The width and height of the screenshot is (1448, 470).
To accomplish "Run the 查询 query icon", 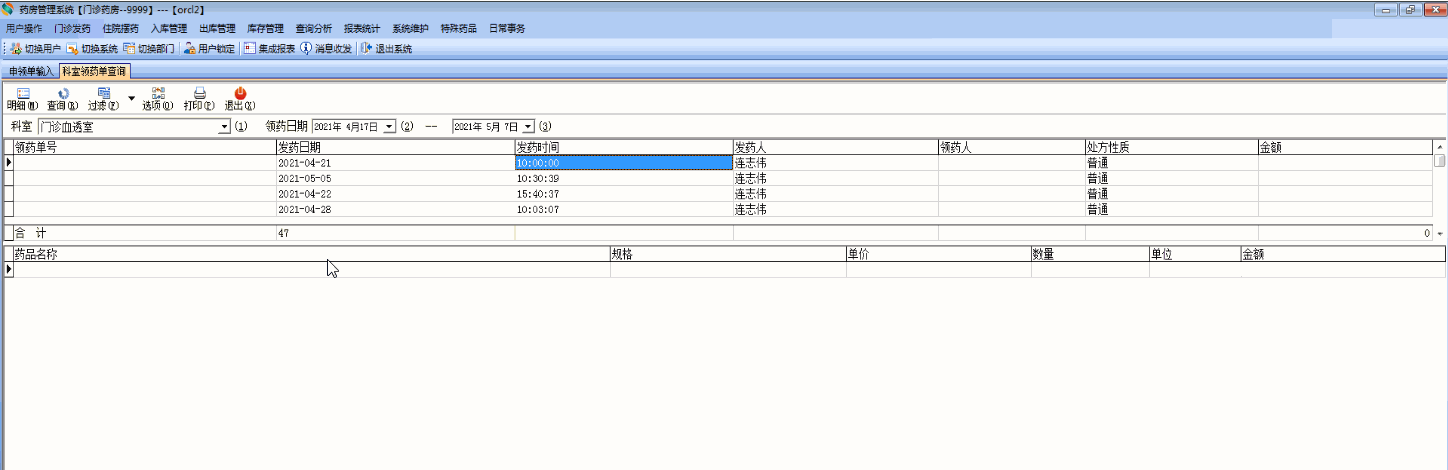I will tap(63, 98).
